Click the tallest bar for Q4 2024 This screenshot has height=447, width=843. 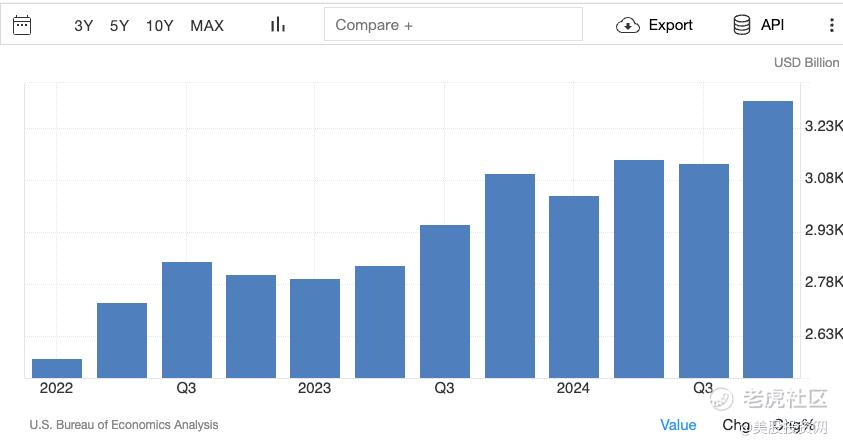click(768, 239)
